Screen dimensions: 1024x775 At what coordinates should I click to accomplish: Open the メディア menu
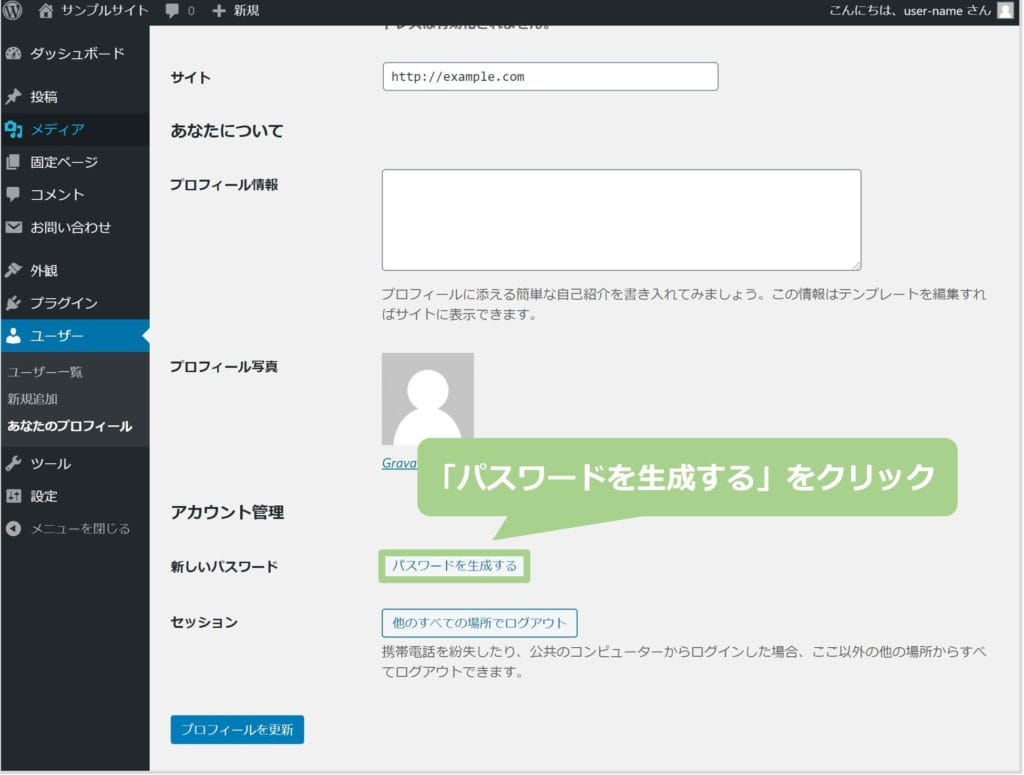click(x=56, y=129)
